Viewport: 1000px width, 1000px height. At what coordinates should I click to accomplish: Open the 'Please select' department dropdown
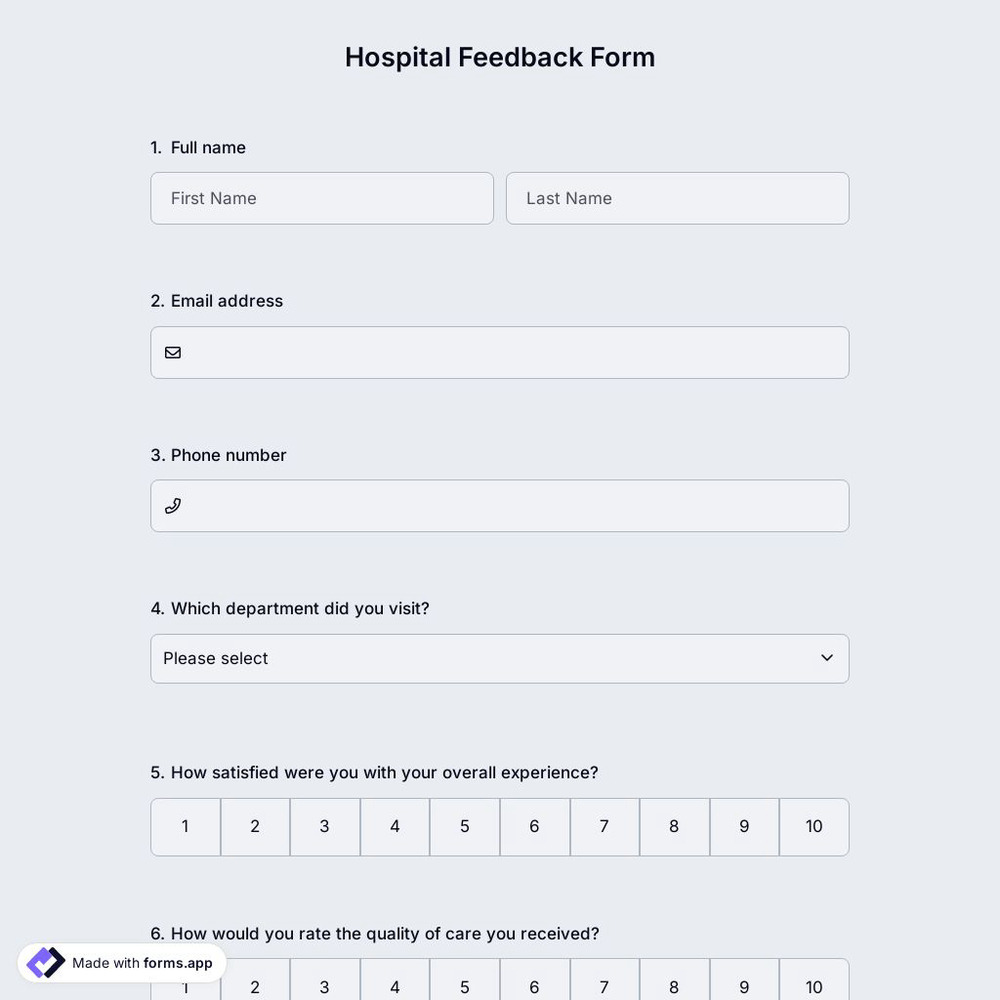(x=500, y=658)
